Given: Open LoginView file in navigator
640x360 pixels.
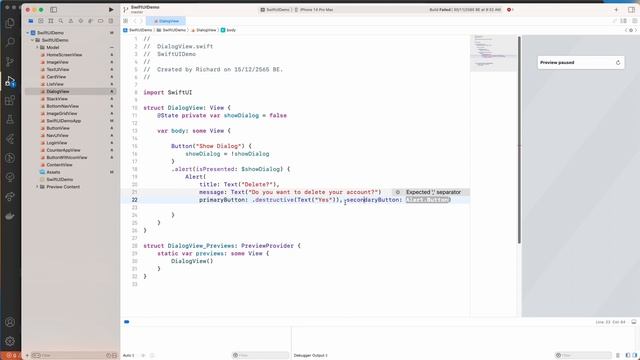Looking at the screenshot, I should coord(56,143).
